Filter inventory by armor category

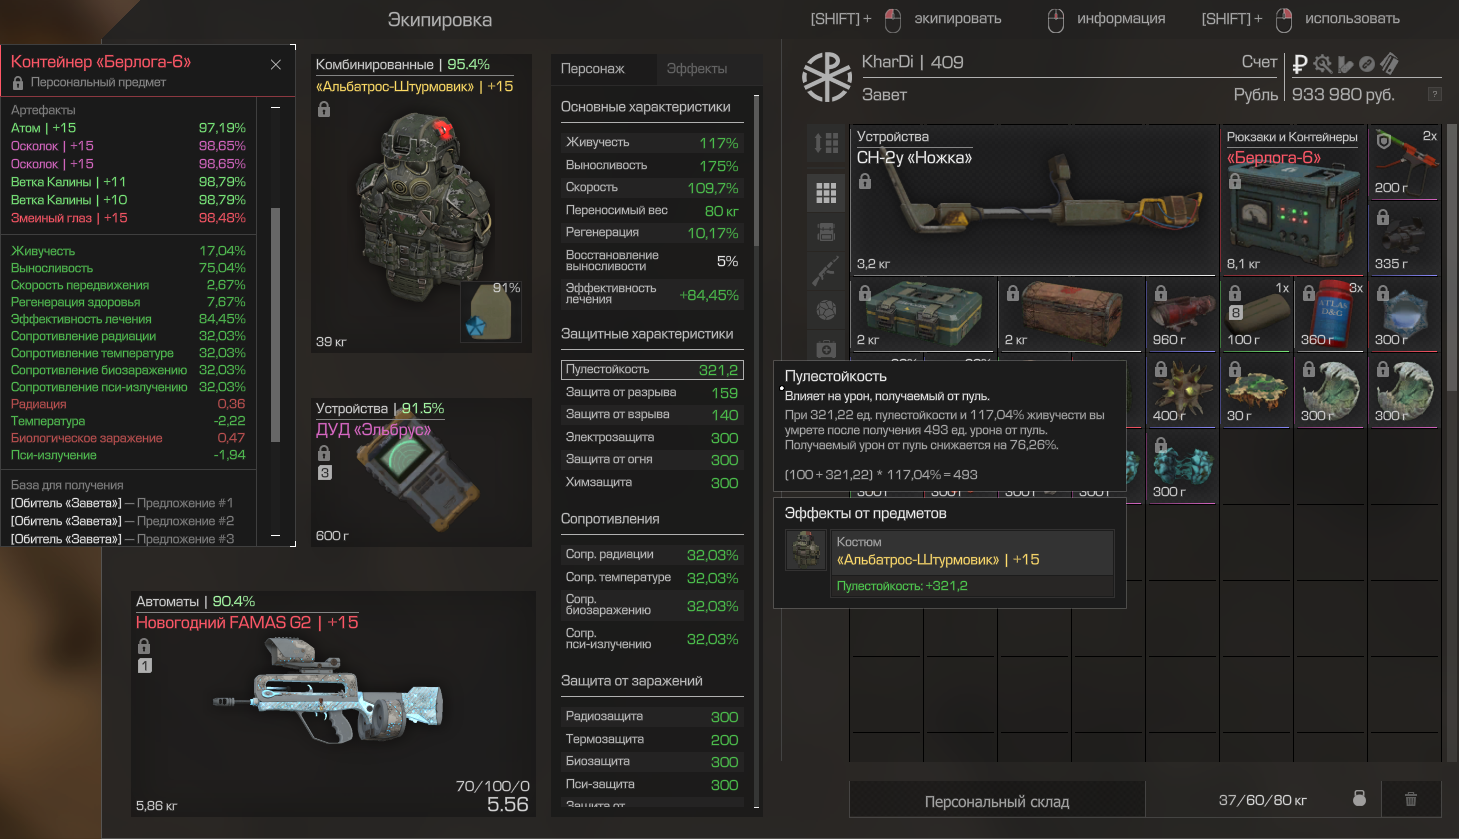tap(826, 232)
